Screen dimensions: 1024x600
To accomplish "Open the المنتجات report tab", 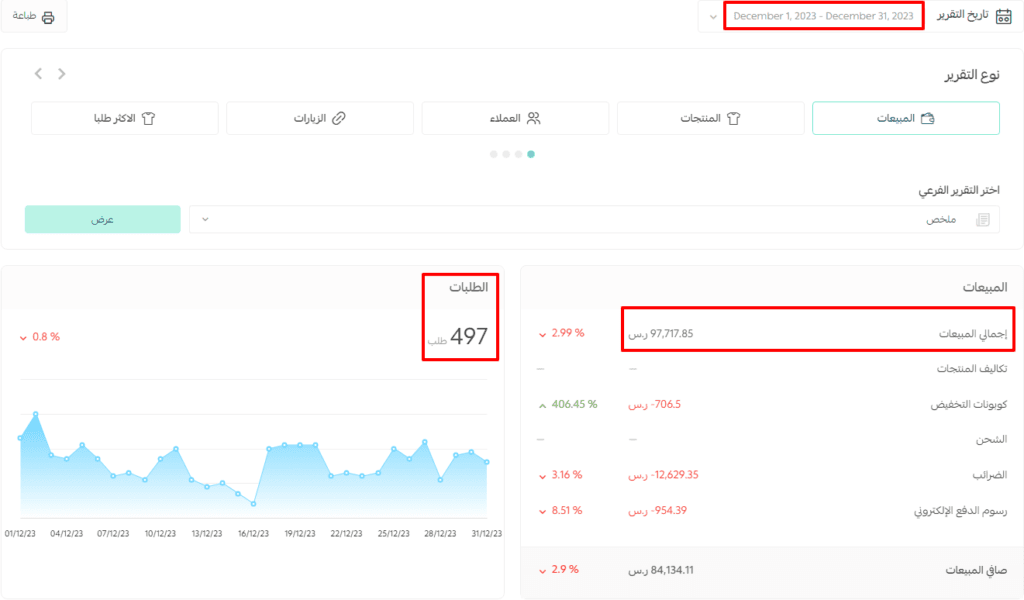I will (711, 118).
